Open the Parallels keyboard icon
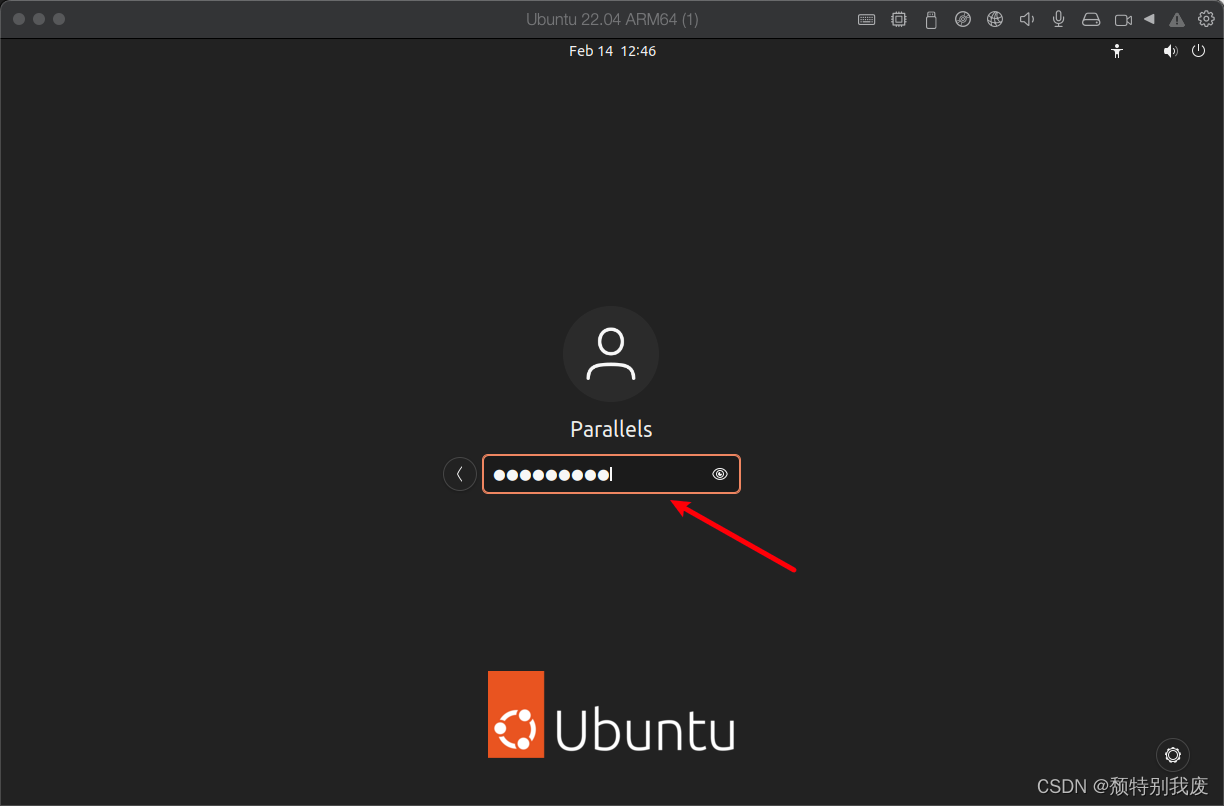 coord(867,19)
